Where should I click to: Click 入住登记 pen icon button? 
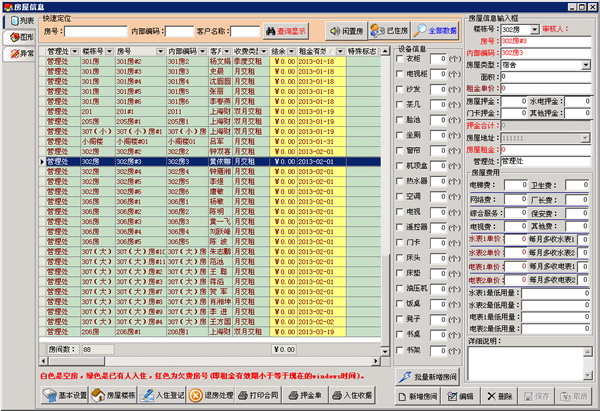[162, 395]
